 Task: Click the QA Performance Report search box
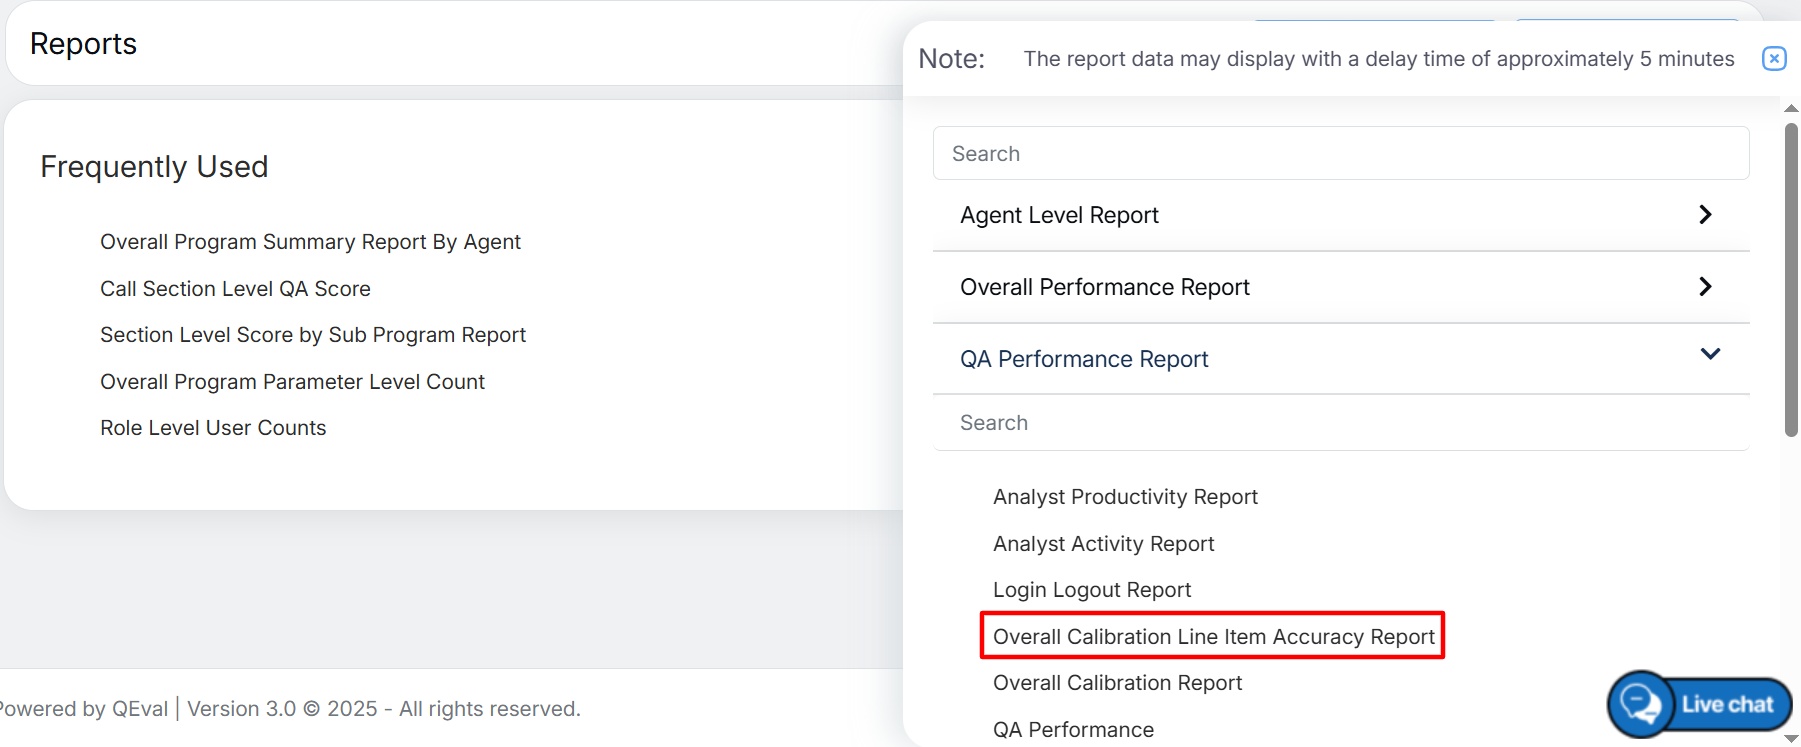click(x=1340, y=423)
